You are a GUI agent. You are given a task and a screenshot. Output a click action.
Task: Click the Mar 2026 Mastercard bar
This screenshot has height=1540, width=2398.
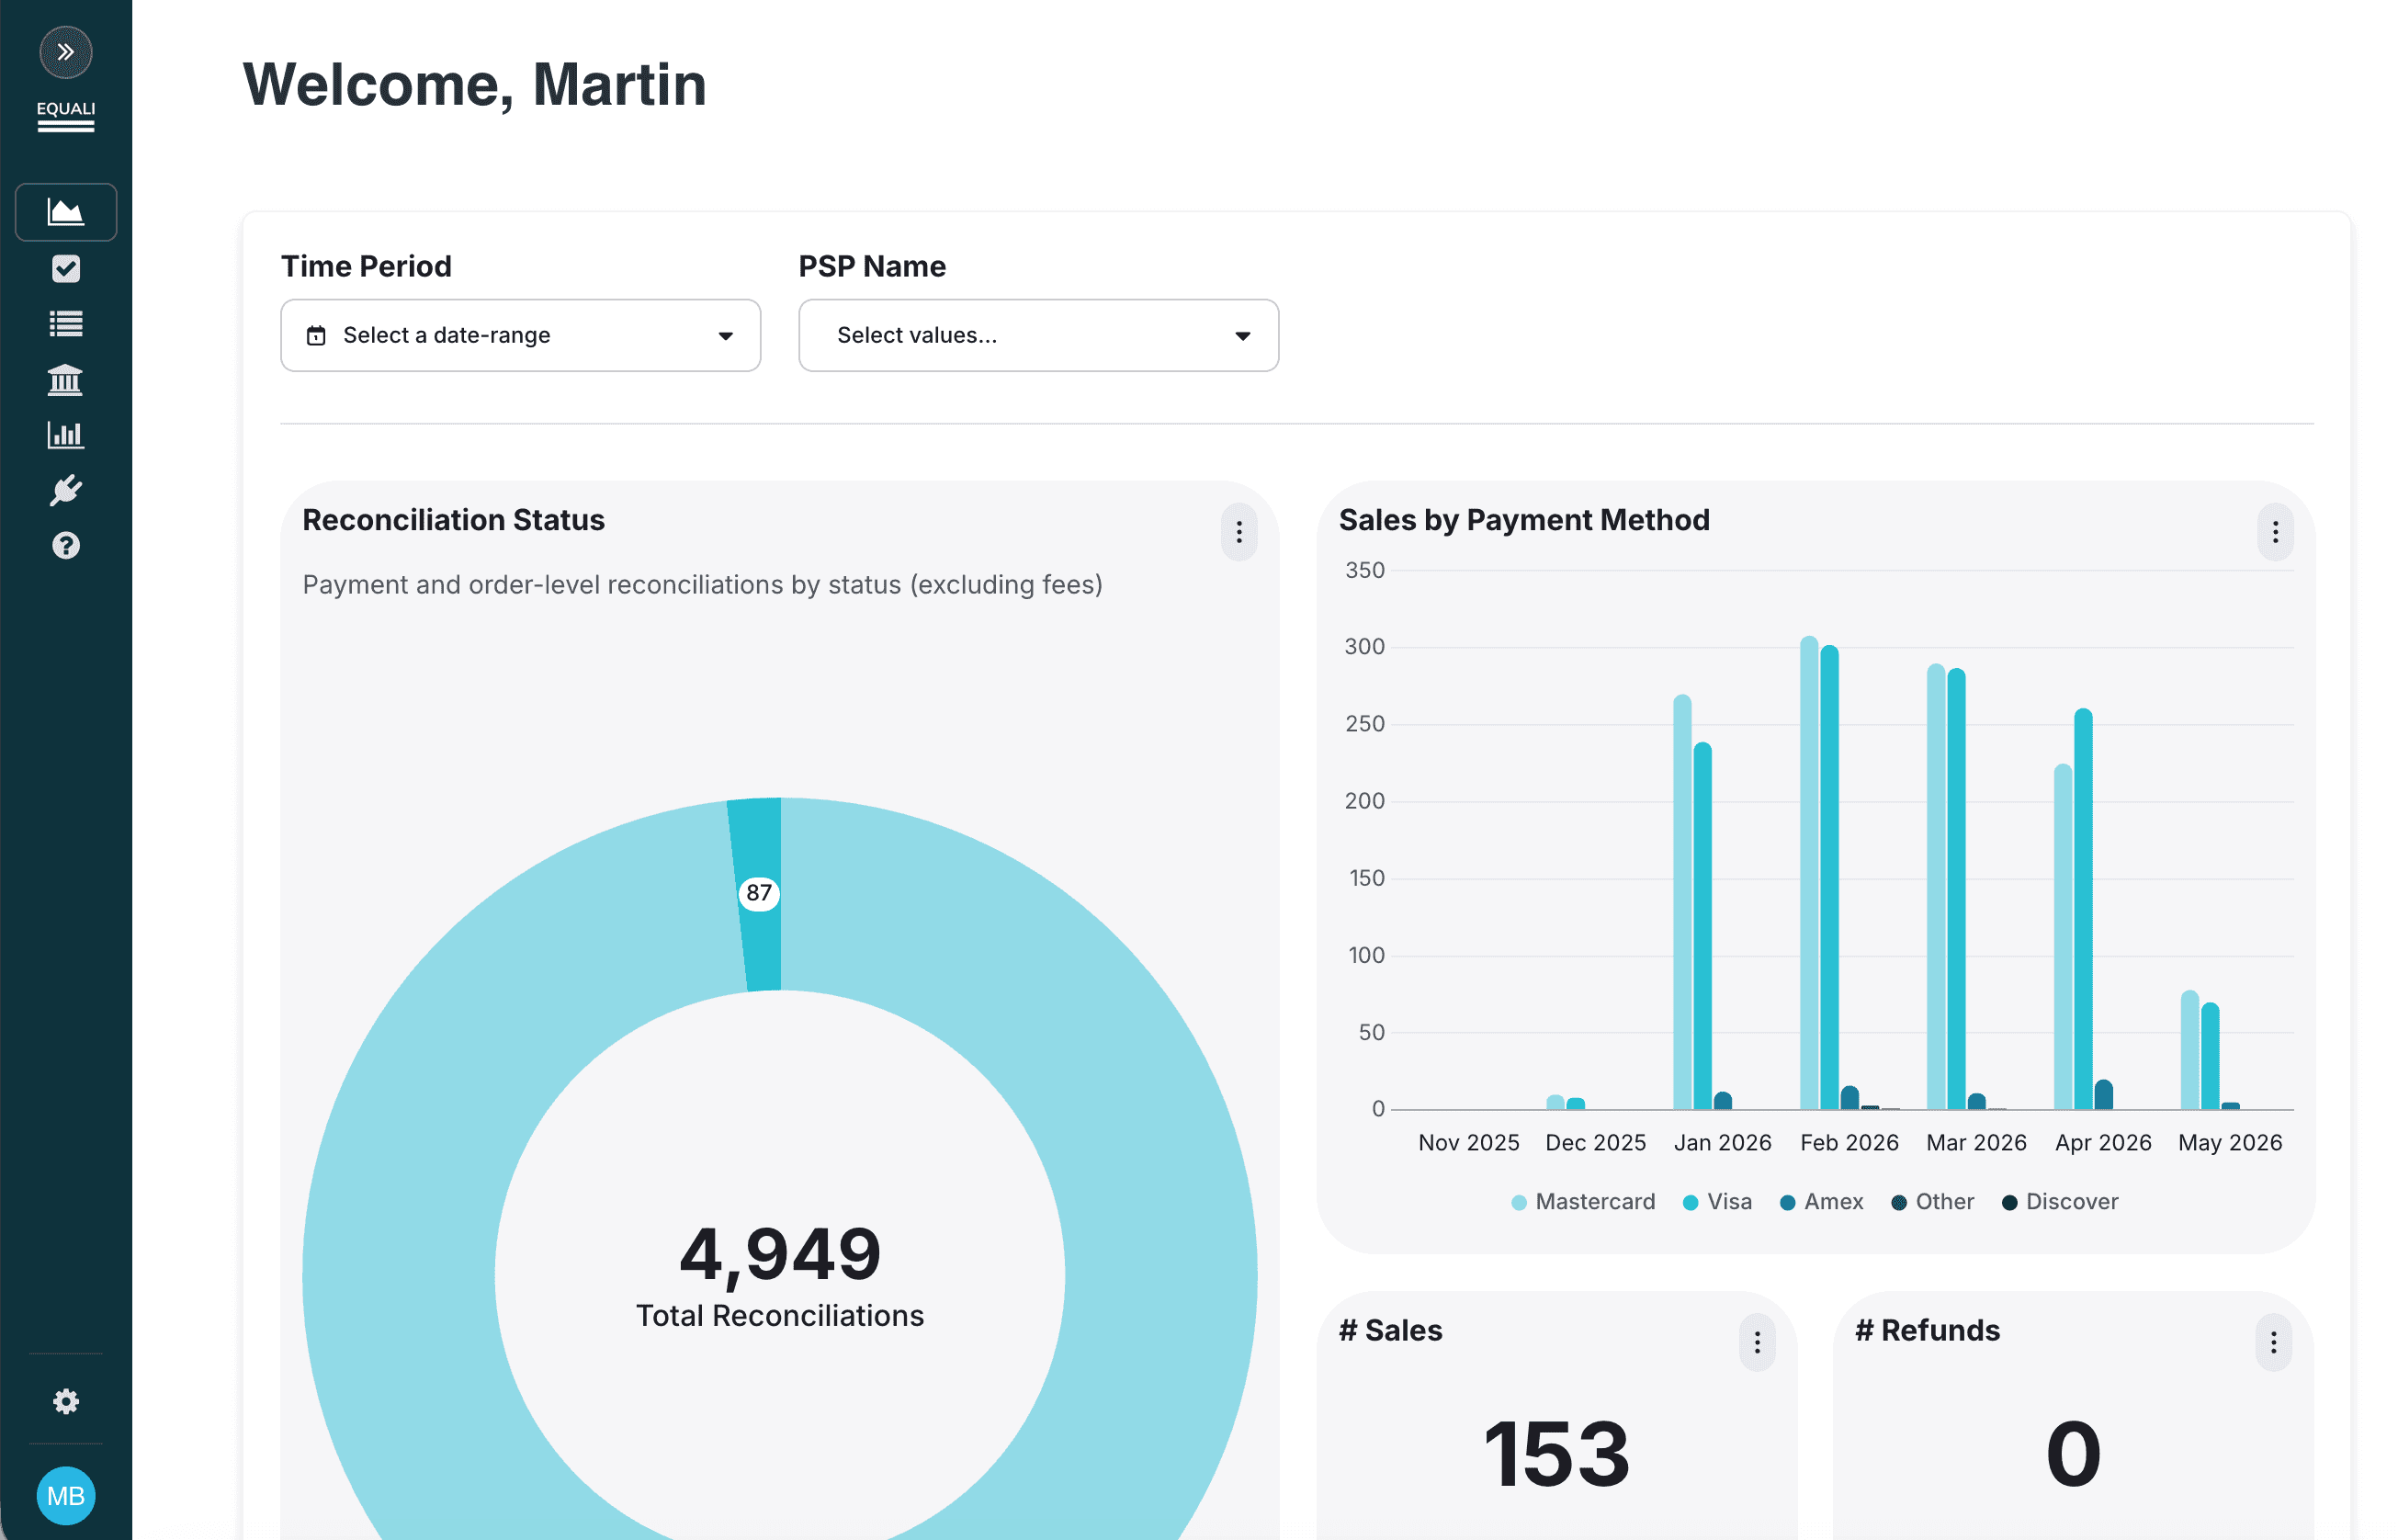(x=1936, y=887)
